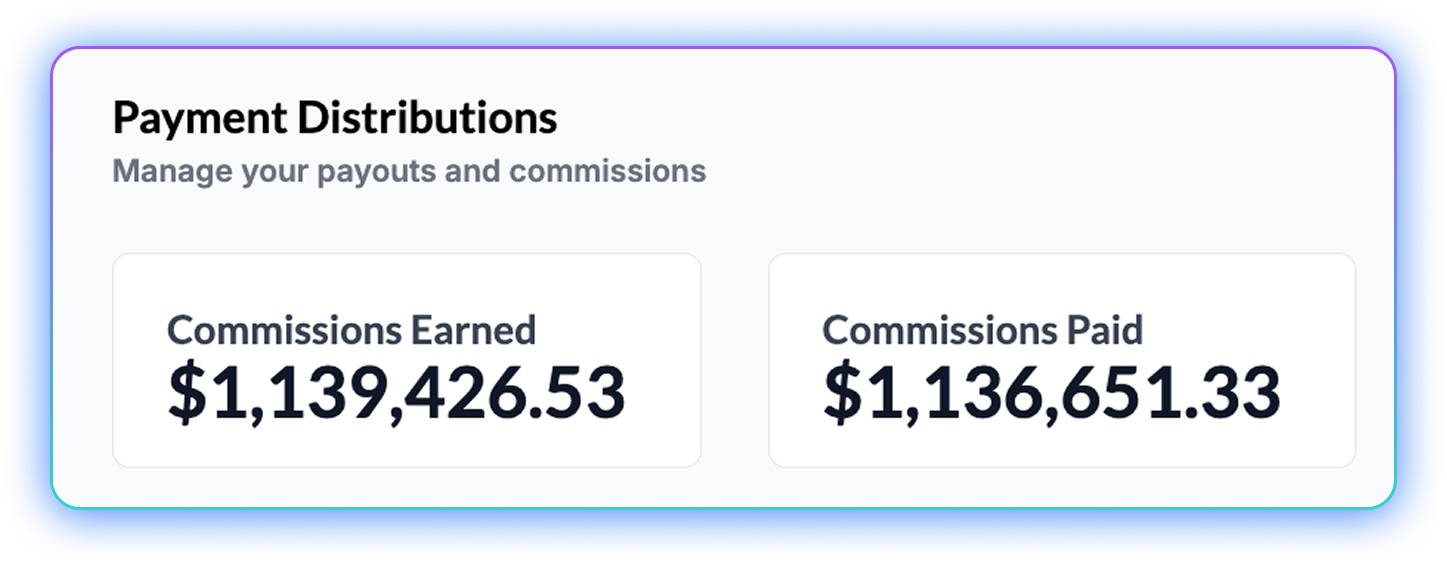The height and width of the screenshot is (564, 1447).
Task: Click the Commissions Earned label
Action: [351, 330]
